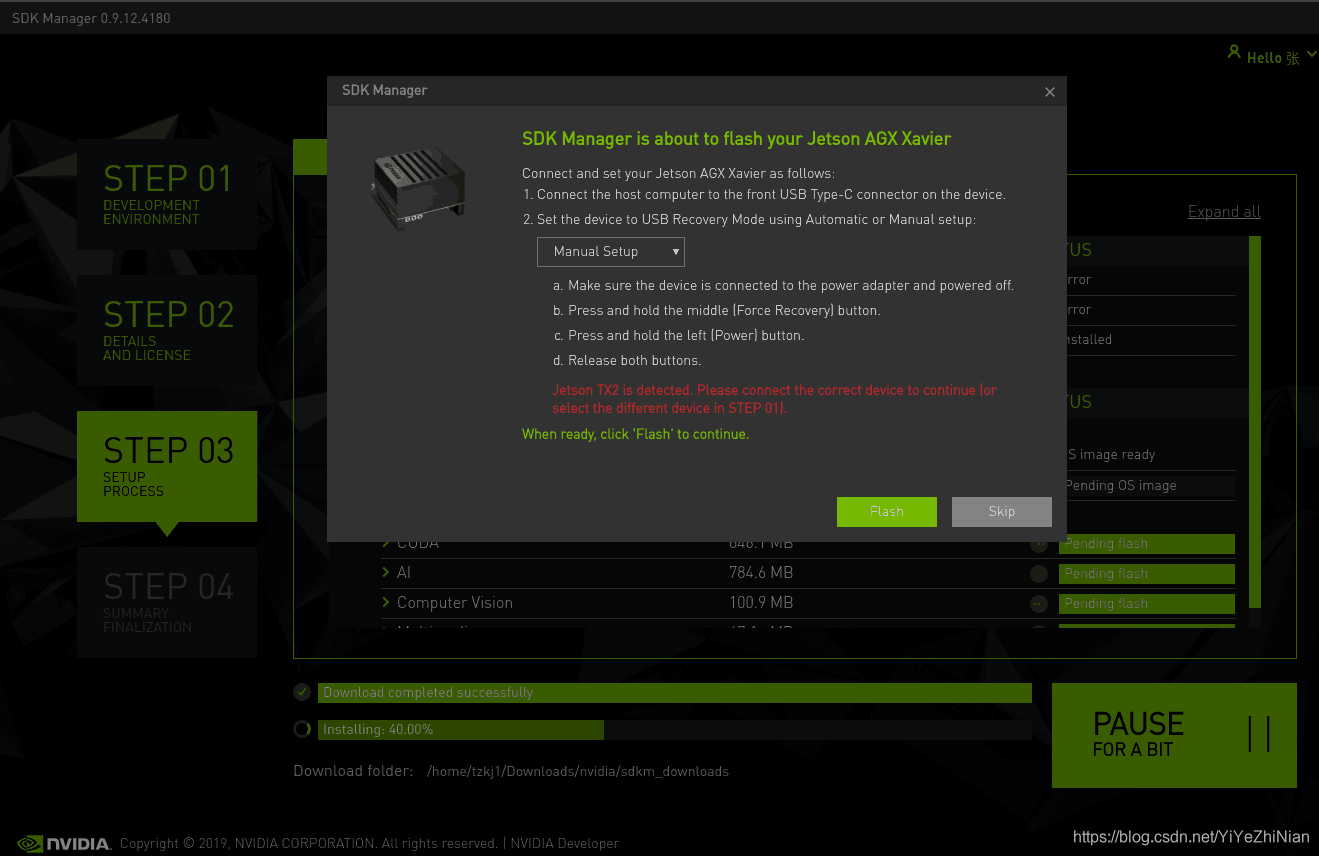The height and width of the screenshot is (856, 1319).
Task: Click the installing spinner icon
Action: (x=302, y=730)
